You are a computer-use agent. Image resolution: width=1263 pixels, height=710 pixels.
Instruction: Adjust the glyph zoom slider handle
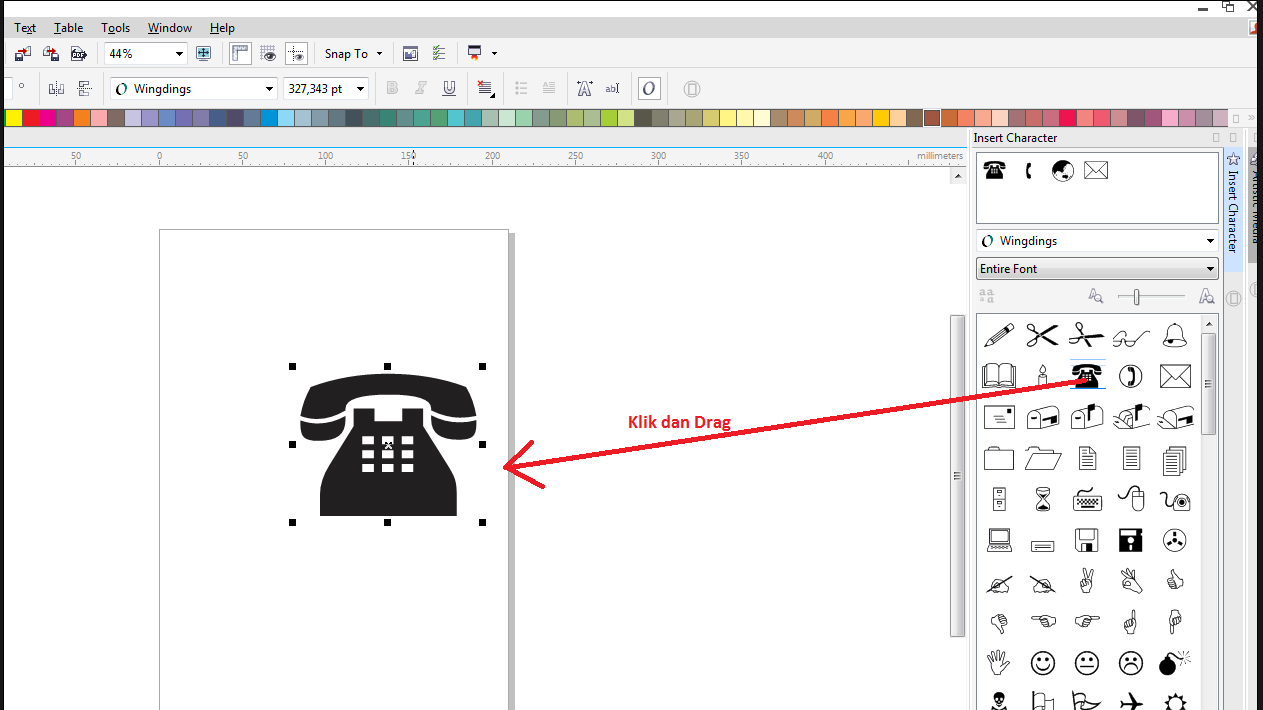[x=1136, y=296]
